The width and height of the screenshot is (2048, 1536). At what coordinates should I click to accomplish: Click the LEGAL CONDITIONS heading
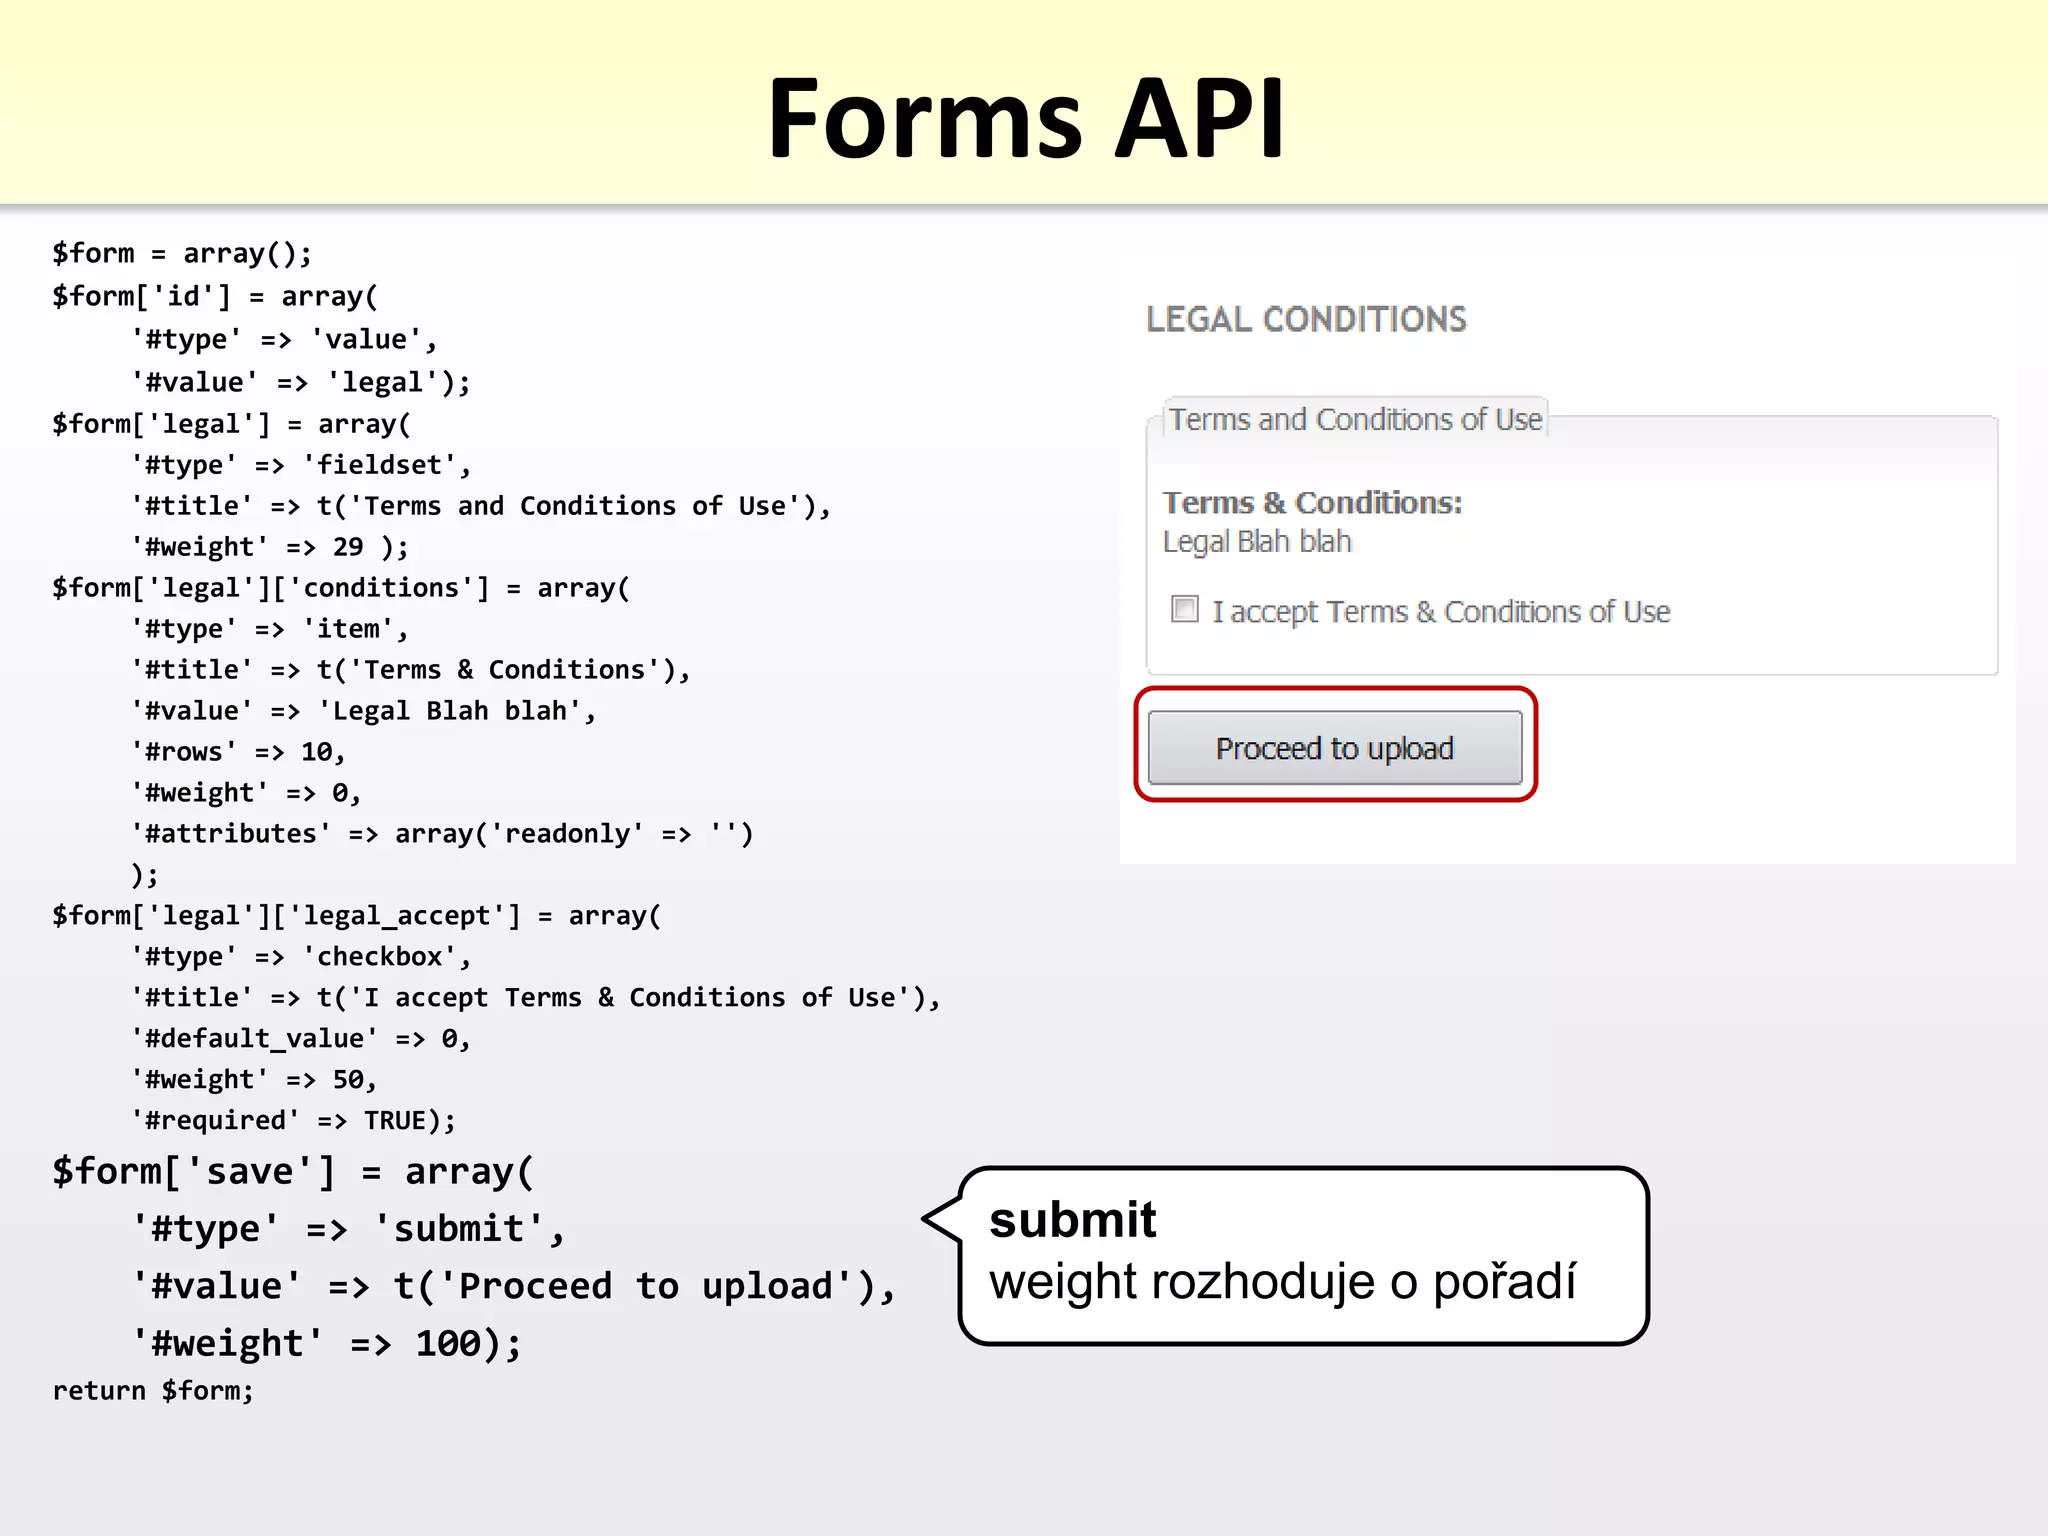click(x=1306, y=320)
